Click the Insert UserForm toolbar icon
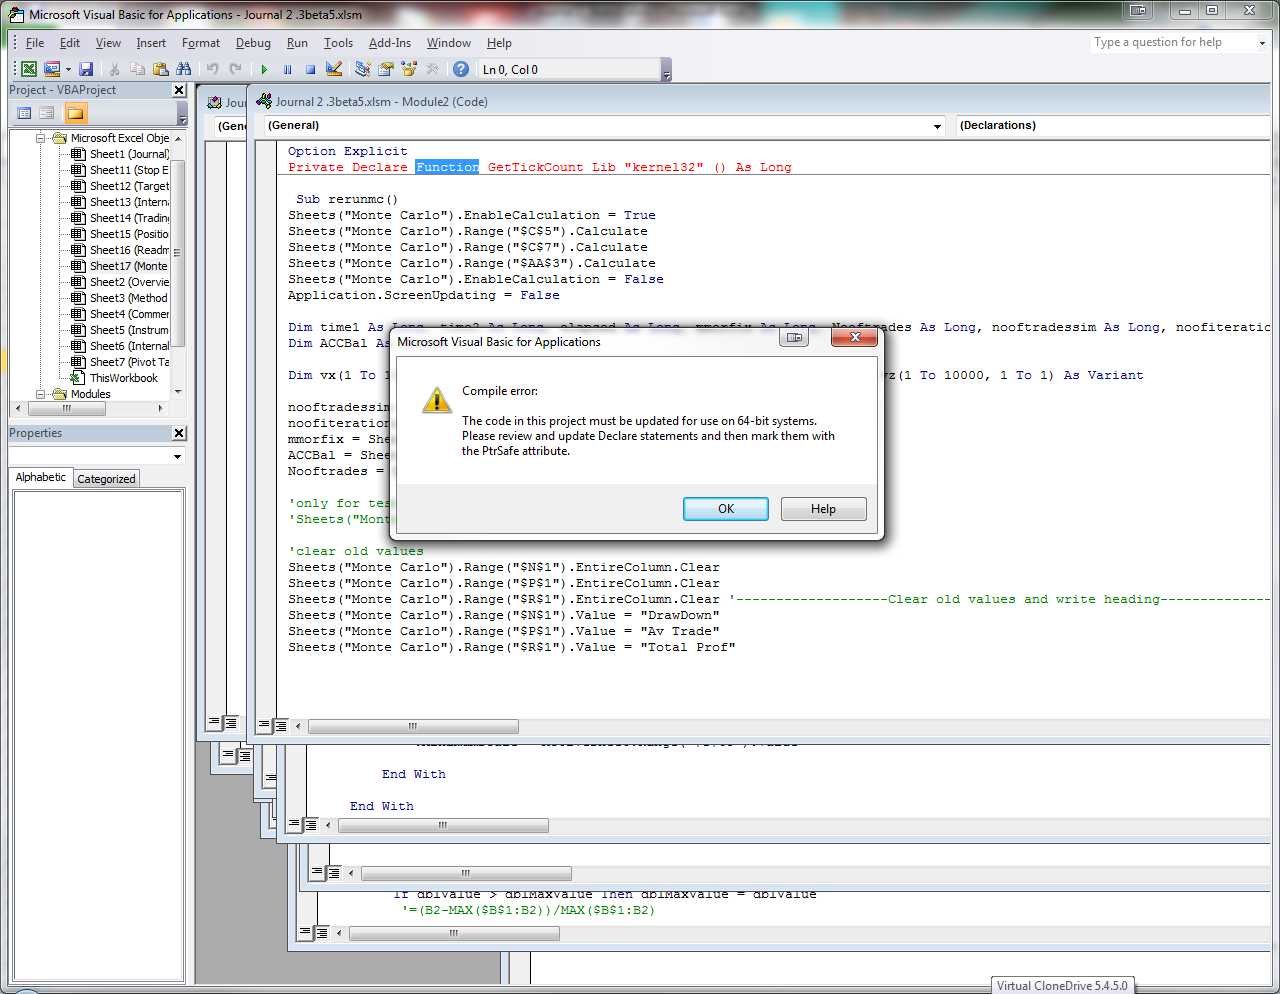Viewport: 1280px width, 994px height. [52, 69]
